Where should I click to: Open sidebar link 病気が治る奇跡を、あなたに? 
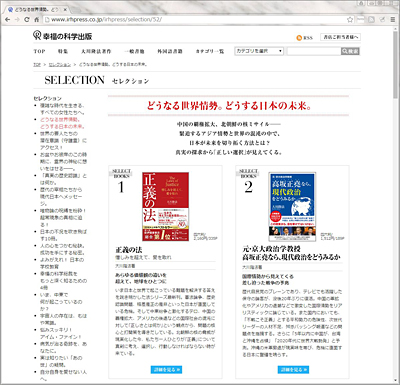pos(63,347)
